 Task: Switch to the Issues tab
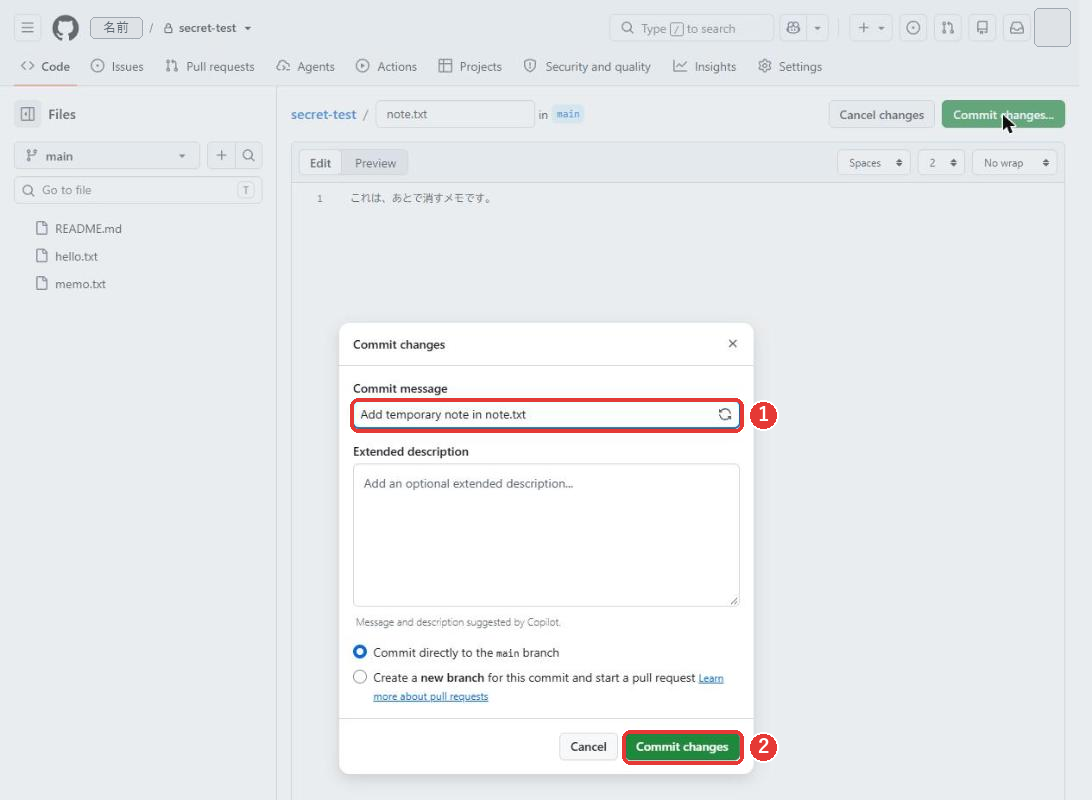pyautogui.click(x=117, y=66)
